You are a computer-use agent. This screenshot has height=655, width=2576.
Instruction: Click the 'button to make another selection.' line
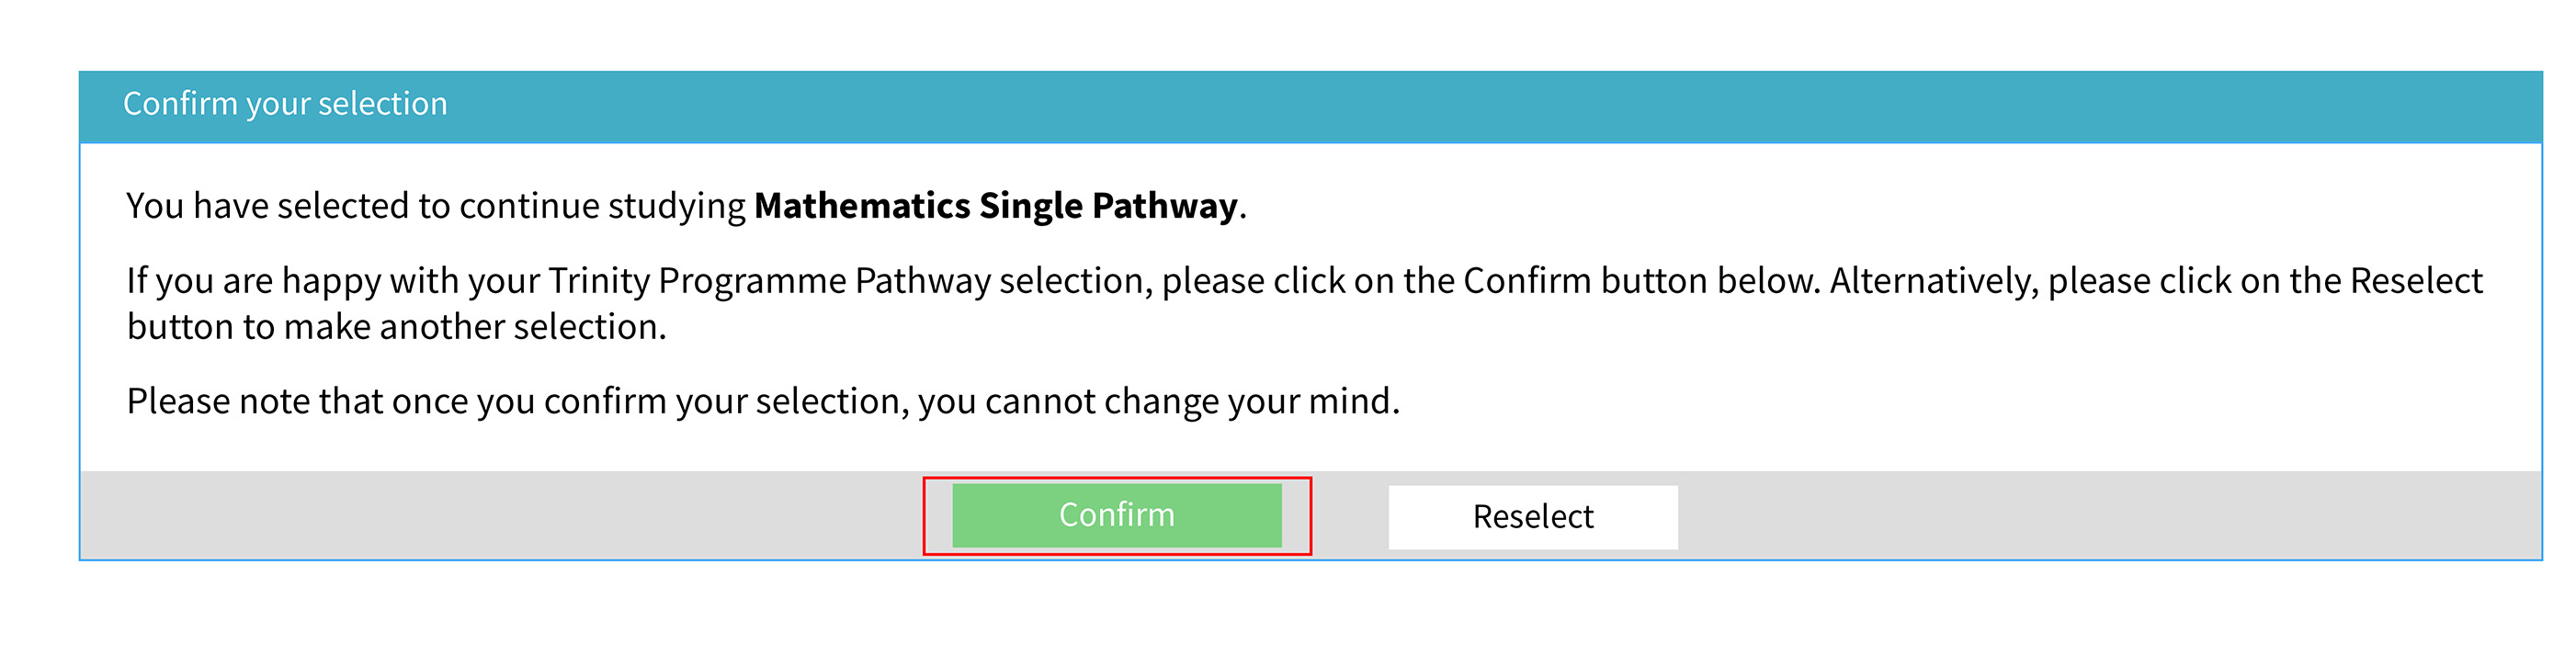point(396,327)
